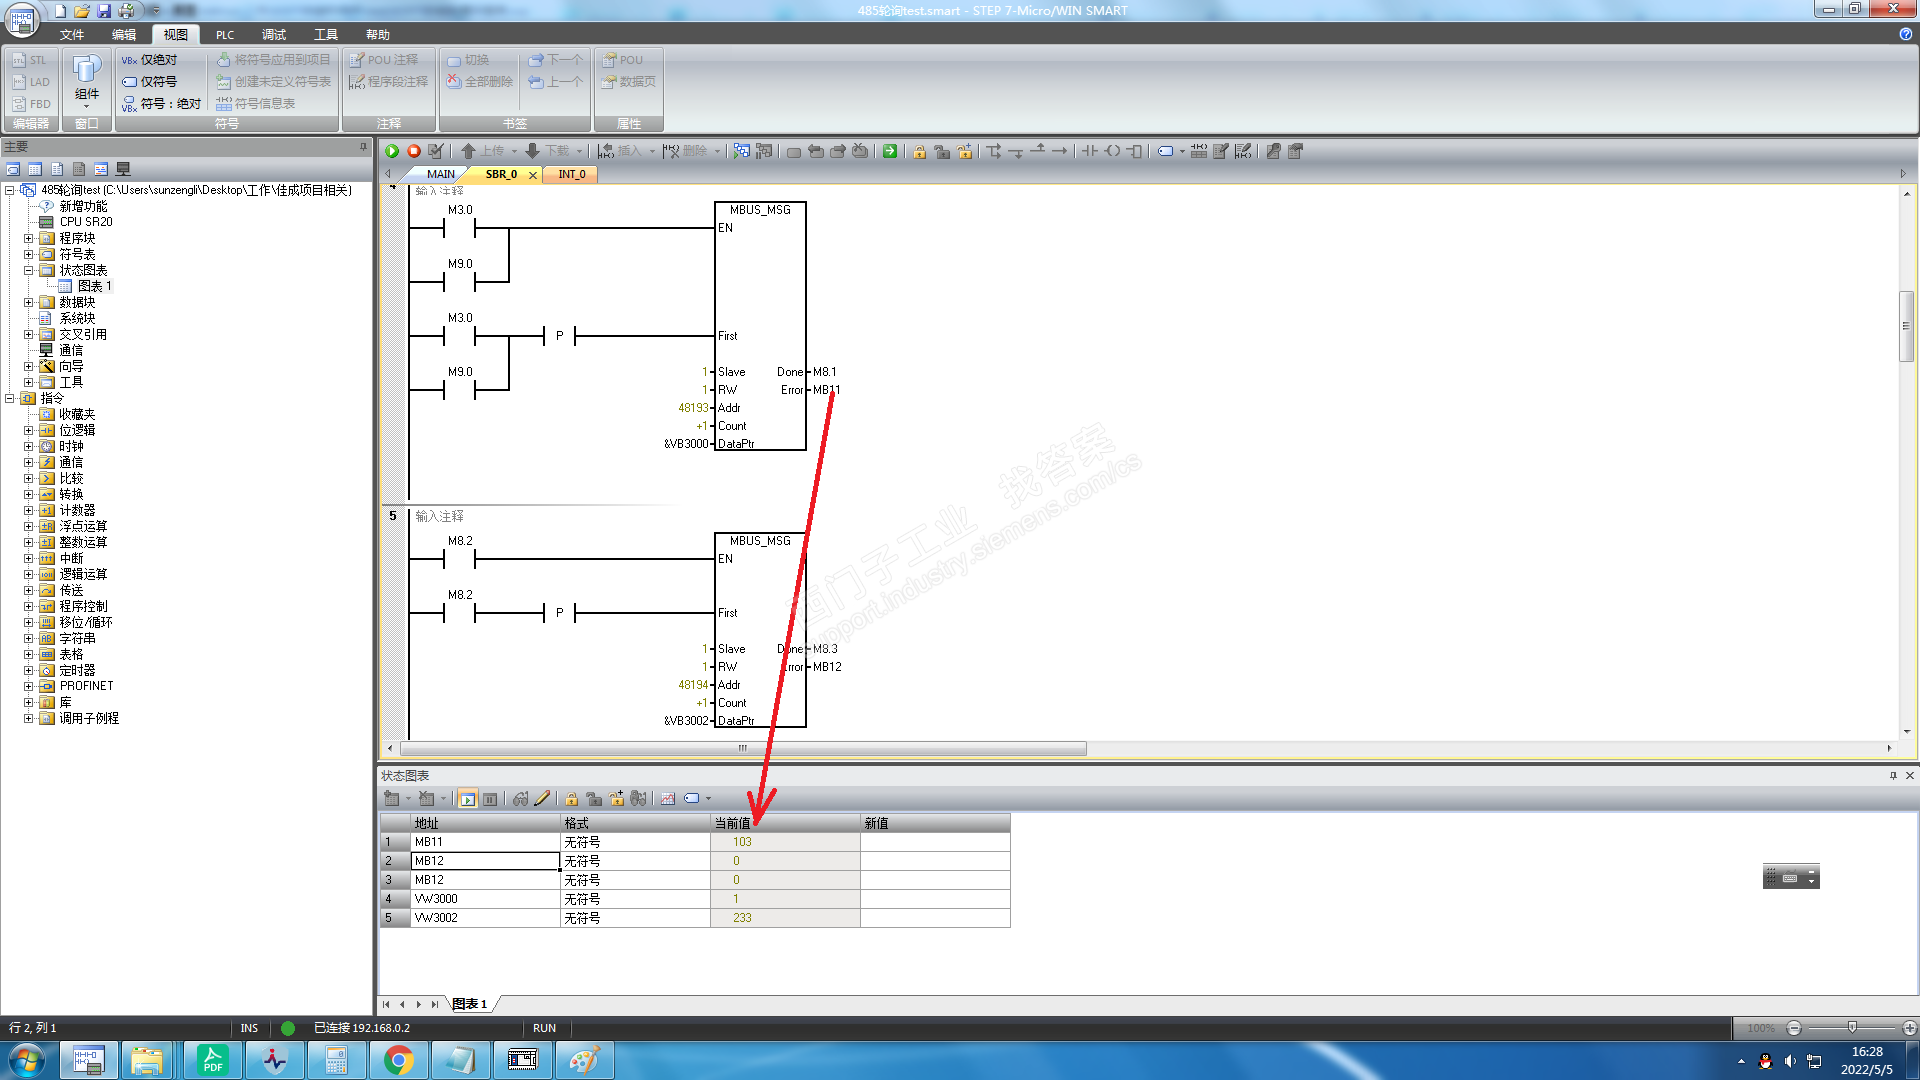Click the download (下载) arrow icon
The image size is (1920, 1080).
532,151
